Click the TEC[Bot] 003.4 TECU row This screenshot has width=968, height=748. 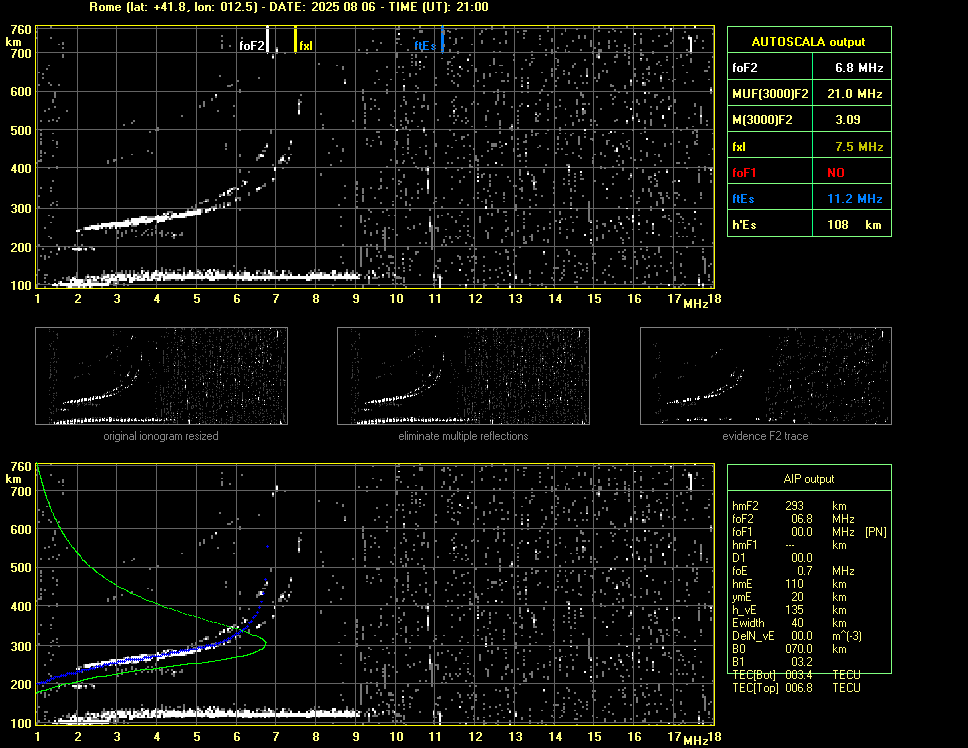pos(796,675)
